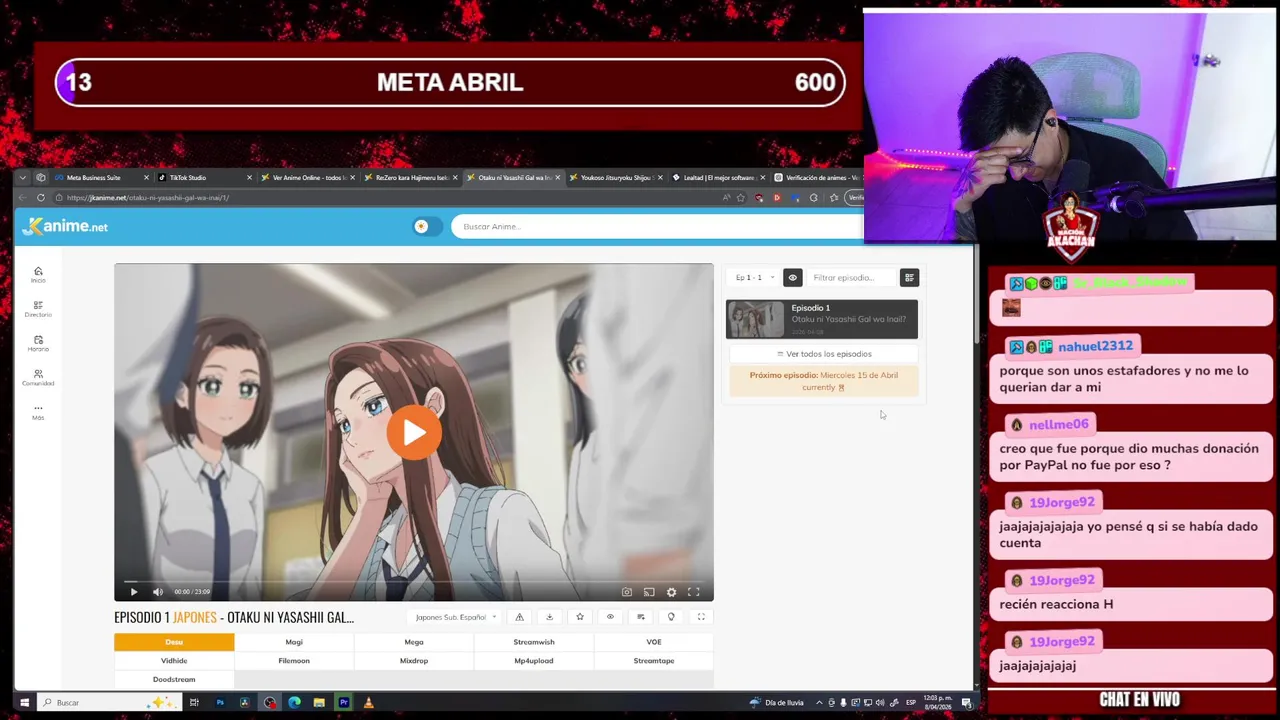Click the browser address bar URL
The image size is (1280, 720).
click(148, 198)
